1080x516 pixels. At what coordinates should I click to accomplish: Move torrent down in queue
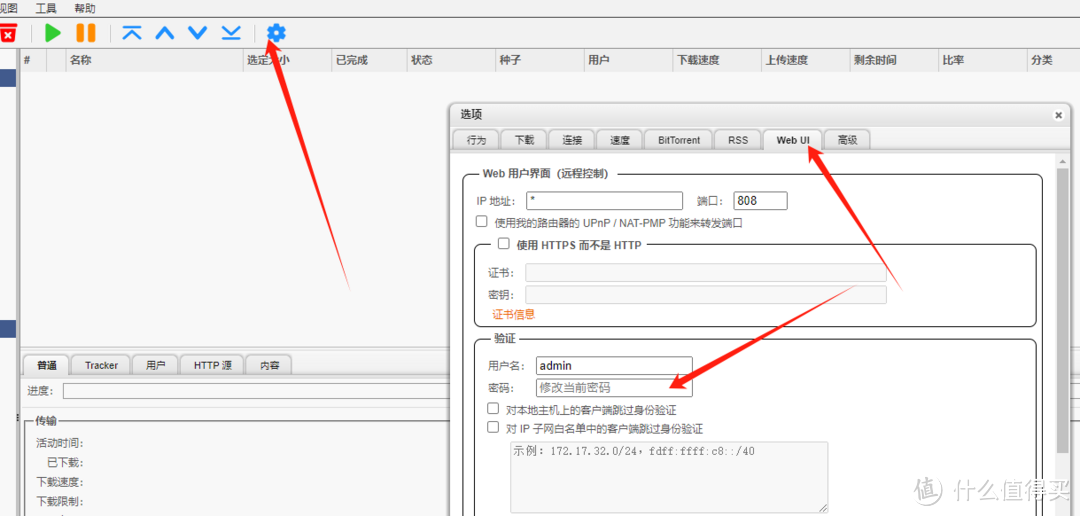click(x=198, y=32)
